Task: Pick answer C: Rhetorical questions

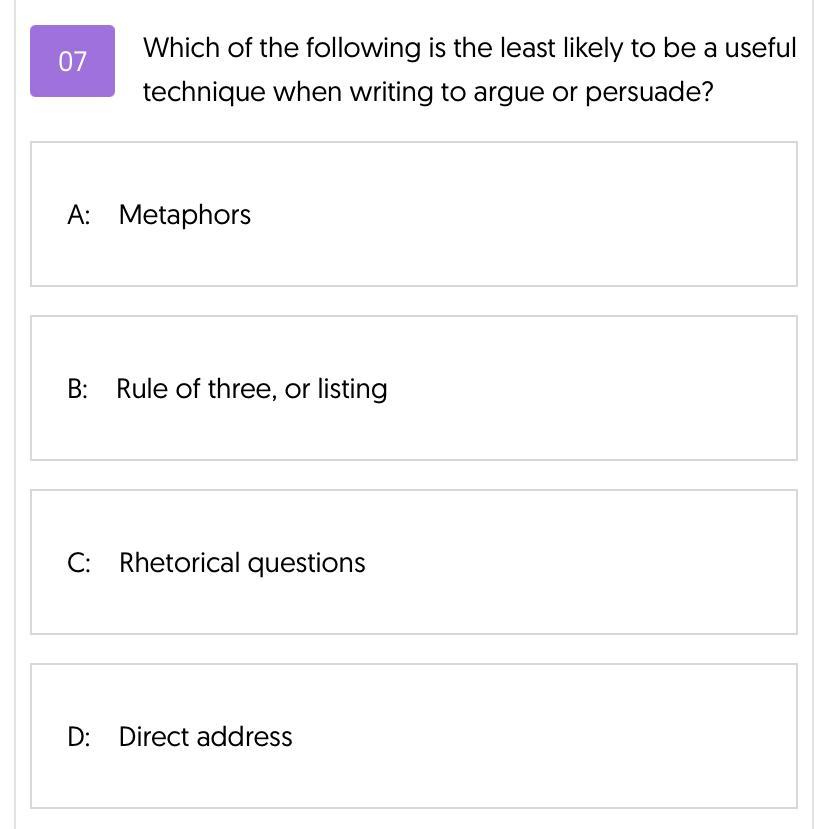Action: 413,562
